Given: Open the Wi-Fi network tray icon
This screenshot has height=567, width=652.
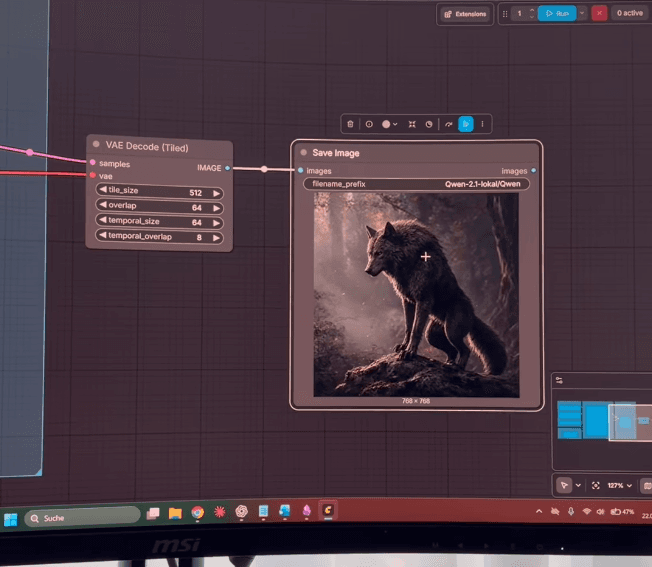Looking at the screenshot, I should (x=587, y=511).
